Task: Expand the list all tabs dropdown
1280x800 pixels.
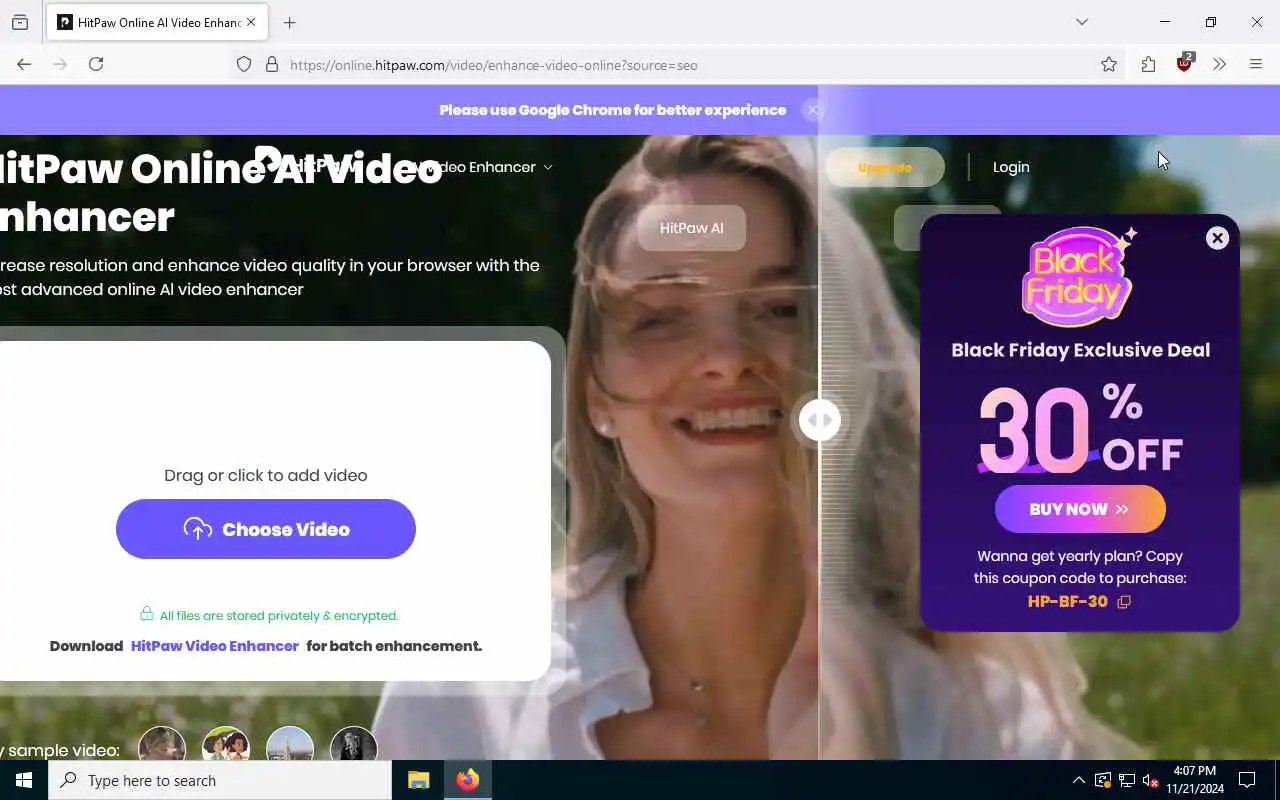Action: (x=1082, y=22)
